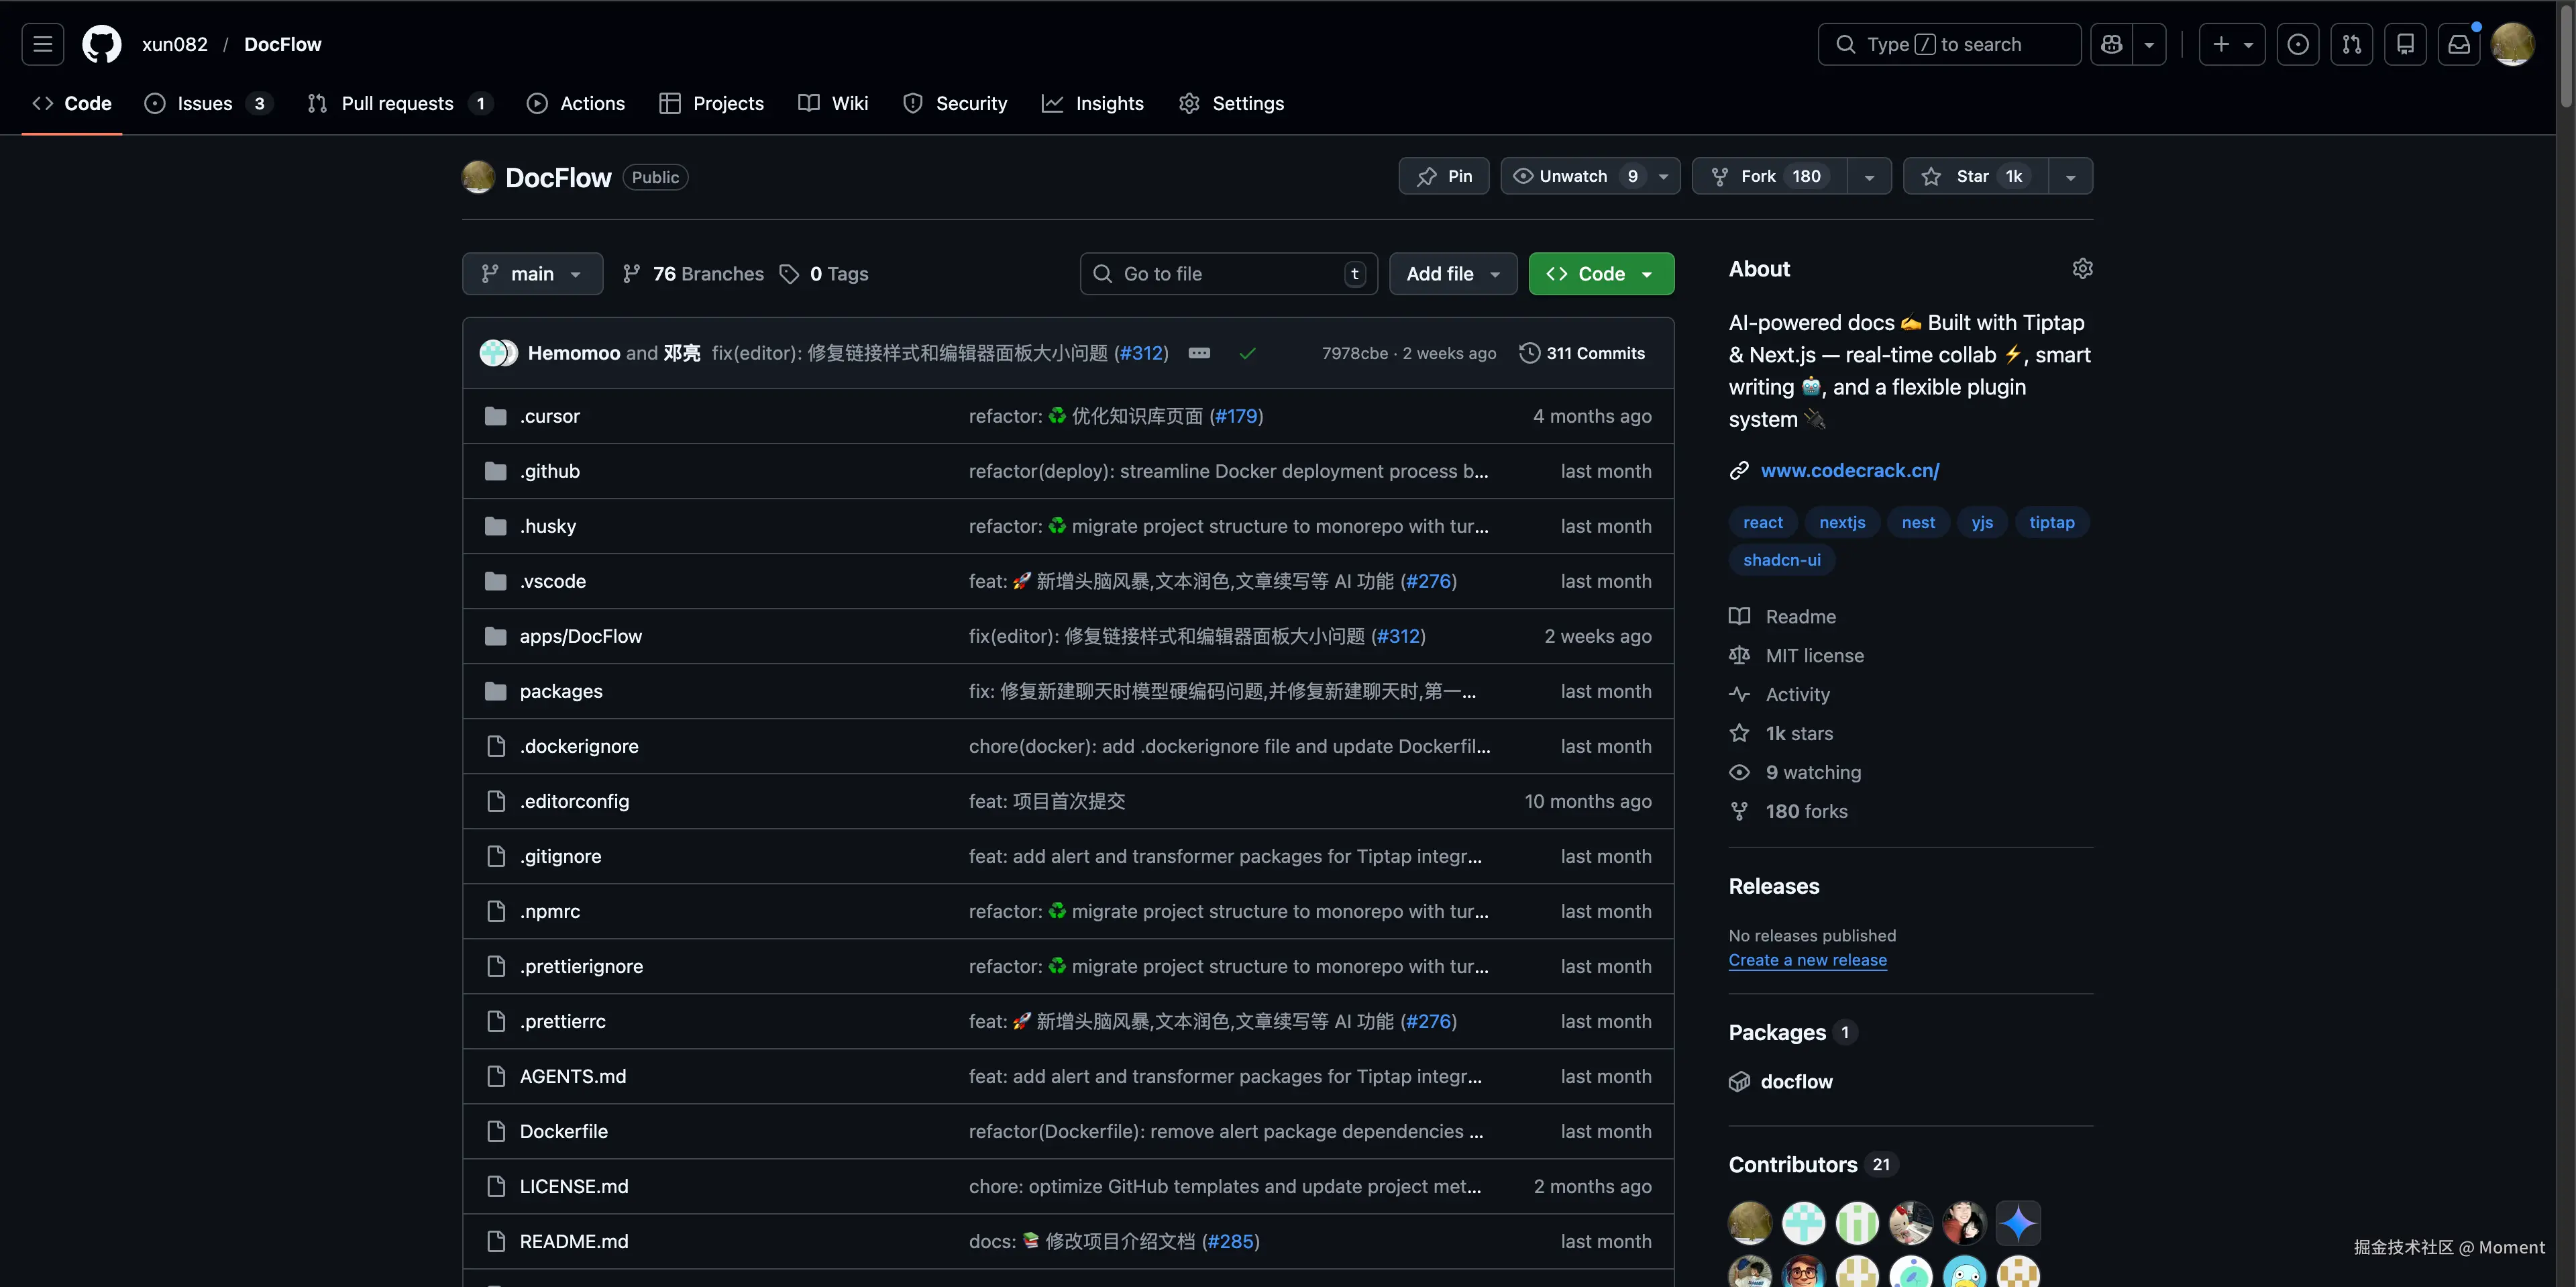Screen dimensions: 2576x1287
Task: Click the GitHub logo icon
Action: pyautogui.click(x=101, y=44)
